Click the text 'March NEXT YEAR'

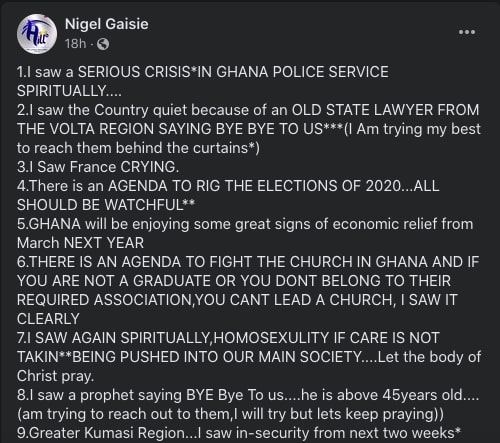pos(80,243)
